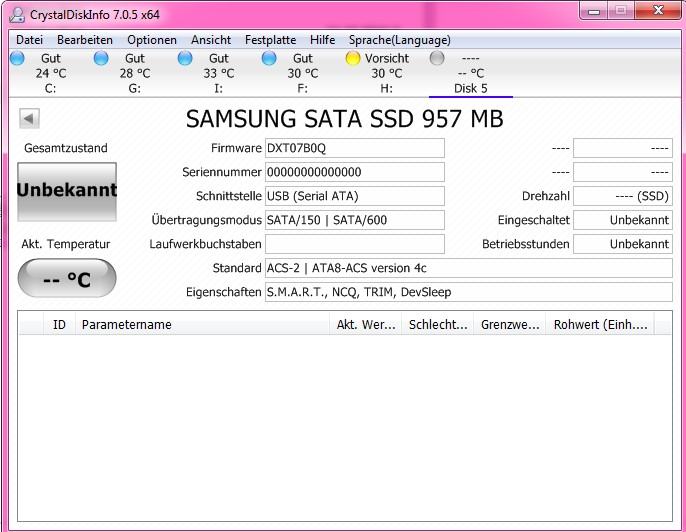Switch to the Disk 5 tab label

[x=470, y=88]
